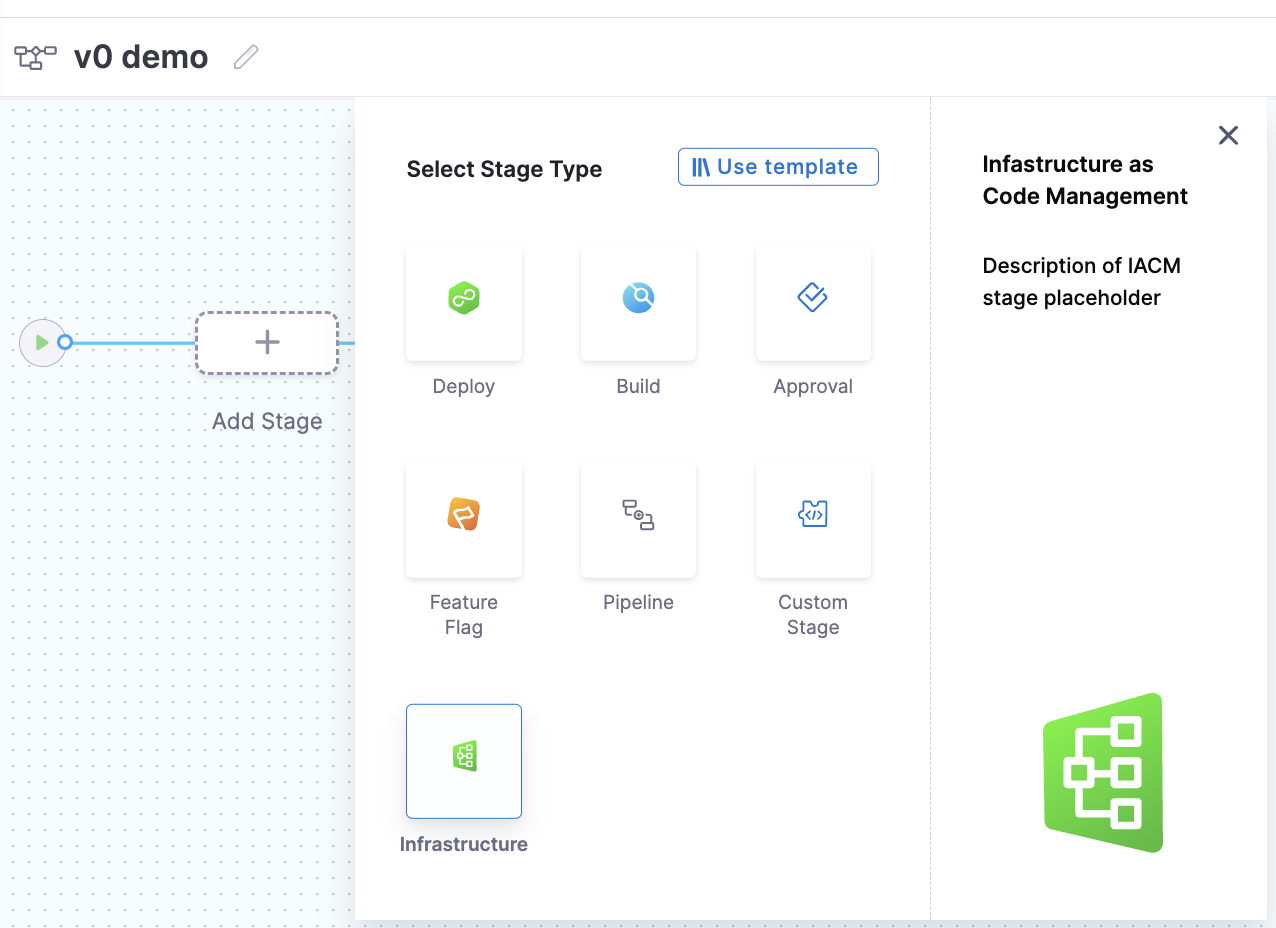Open the Use template dialog
The image size is (1276, 928).
[x=778, y=166]
